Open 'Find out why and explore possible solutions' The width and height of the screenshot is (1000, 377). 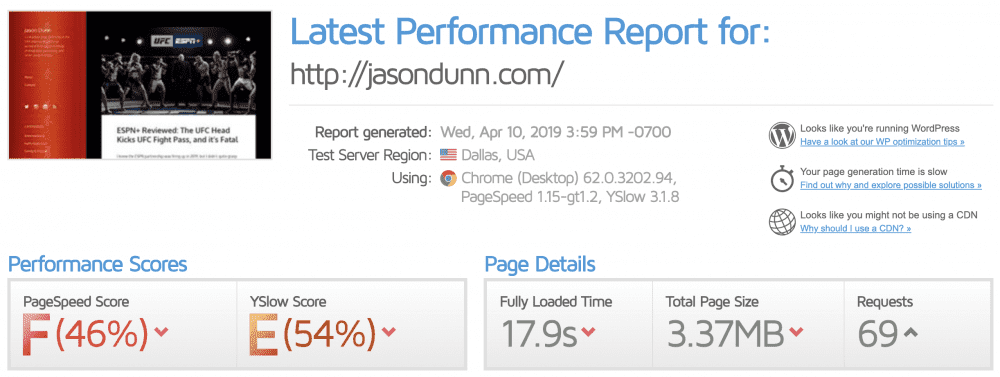click(x=890, y=185)
